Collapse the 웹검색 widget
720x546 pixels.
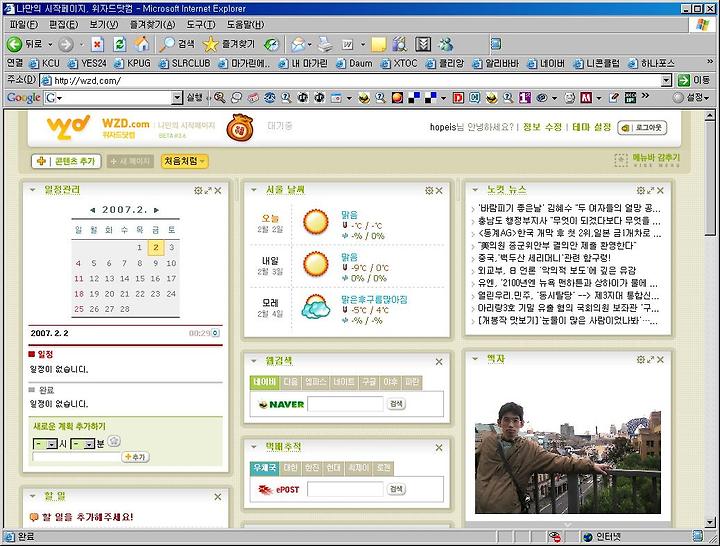pyautogui.click(x=253, y=361)
